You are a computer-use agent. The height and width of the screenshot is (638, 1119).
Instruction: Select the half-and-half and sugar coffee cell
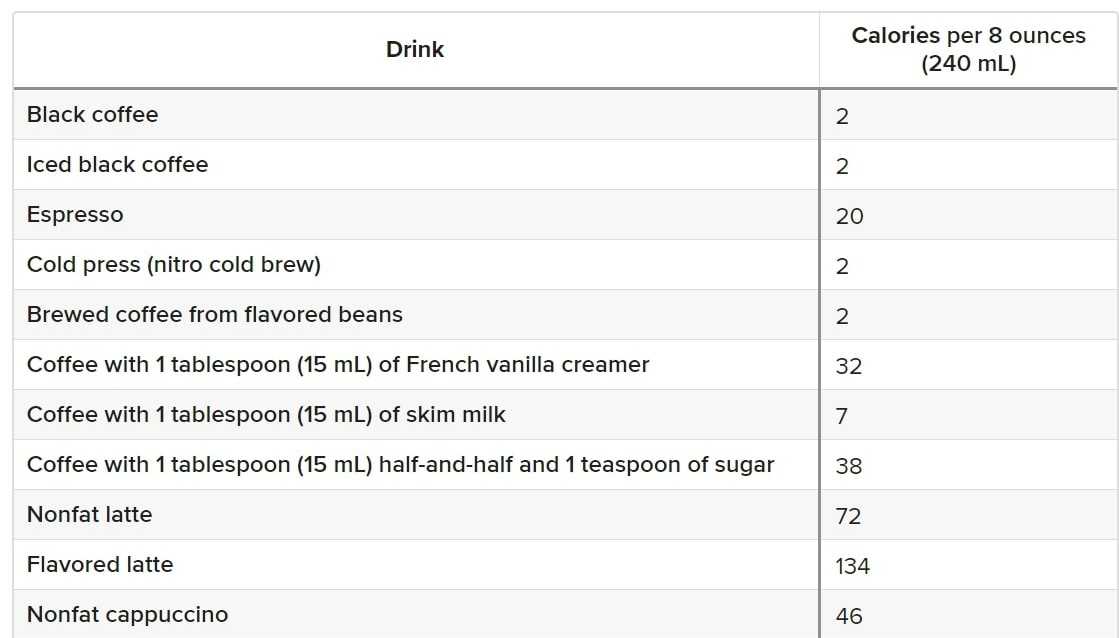click(400, 465)
